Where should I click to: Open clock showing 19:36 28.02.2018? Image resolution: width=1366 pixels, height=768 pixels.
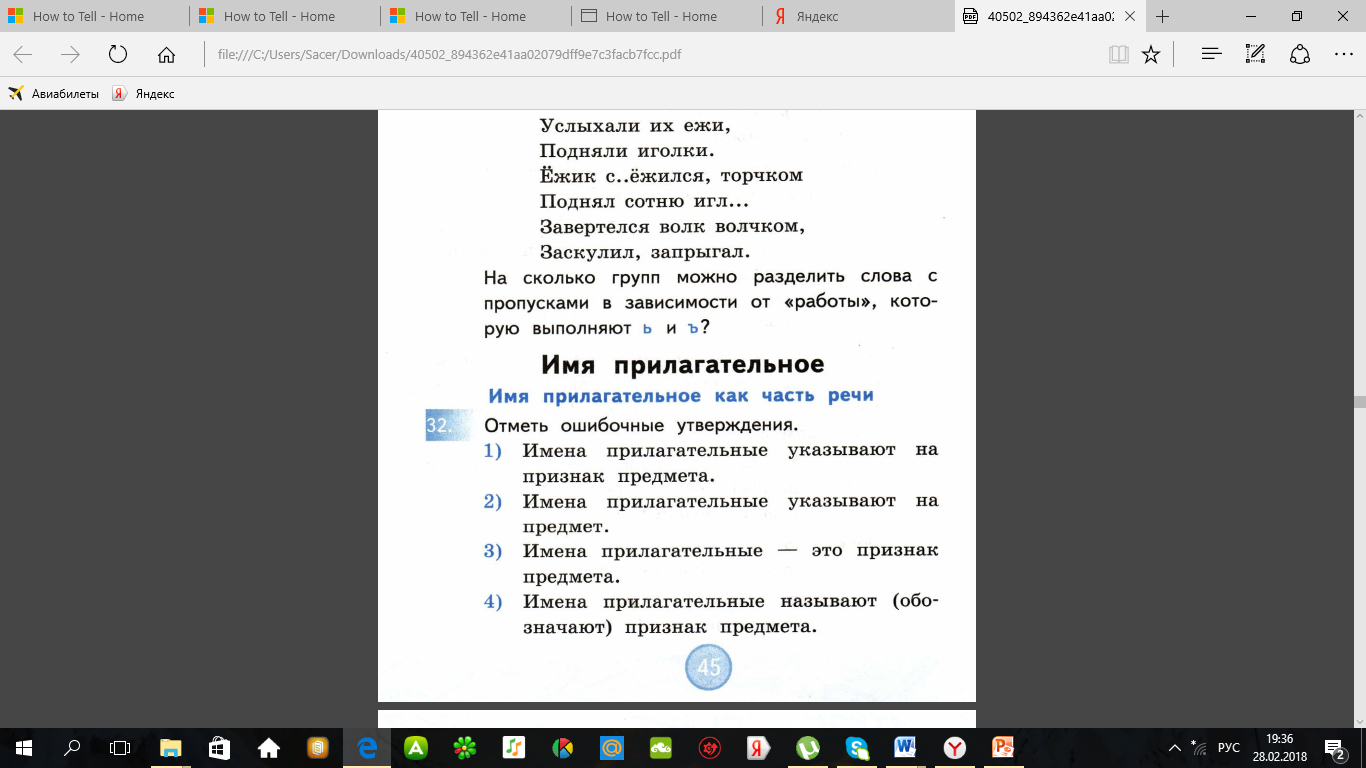coord(1279,747)
